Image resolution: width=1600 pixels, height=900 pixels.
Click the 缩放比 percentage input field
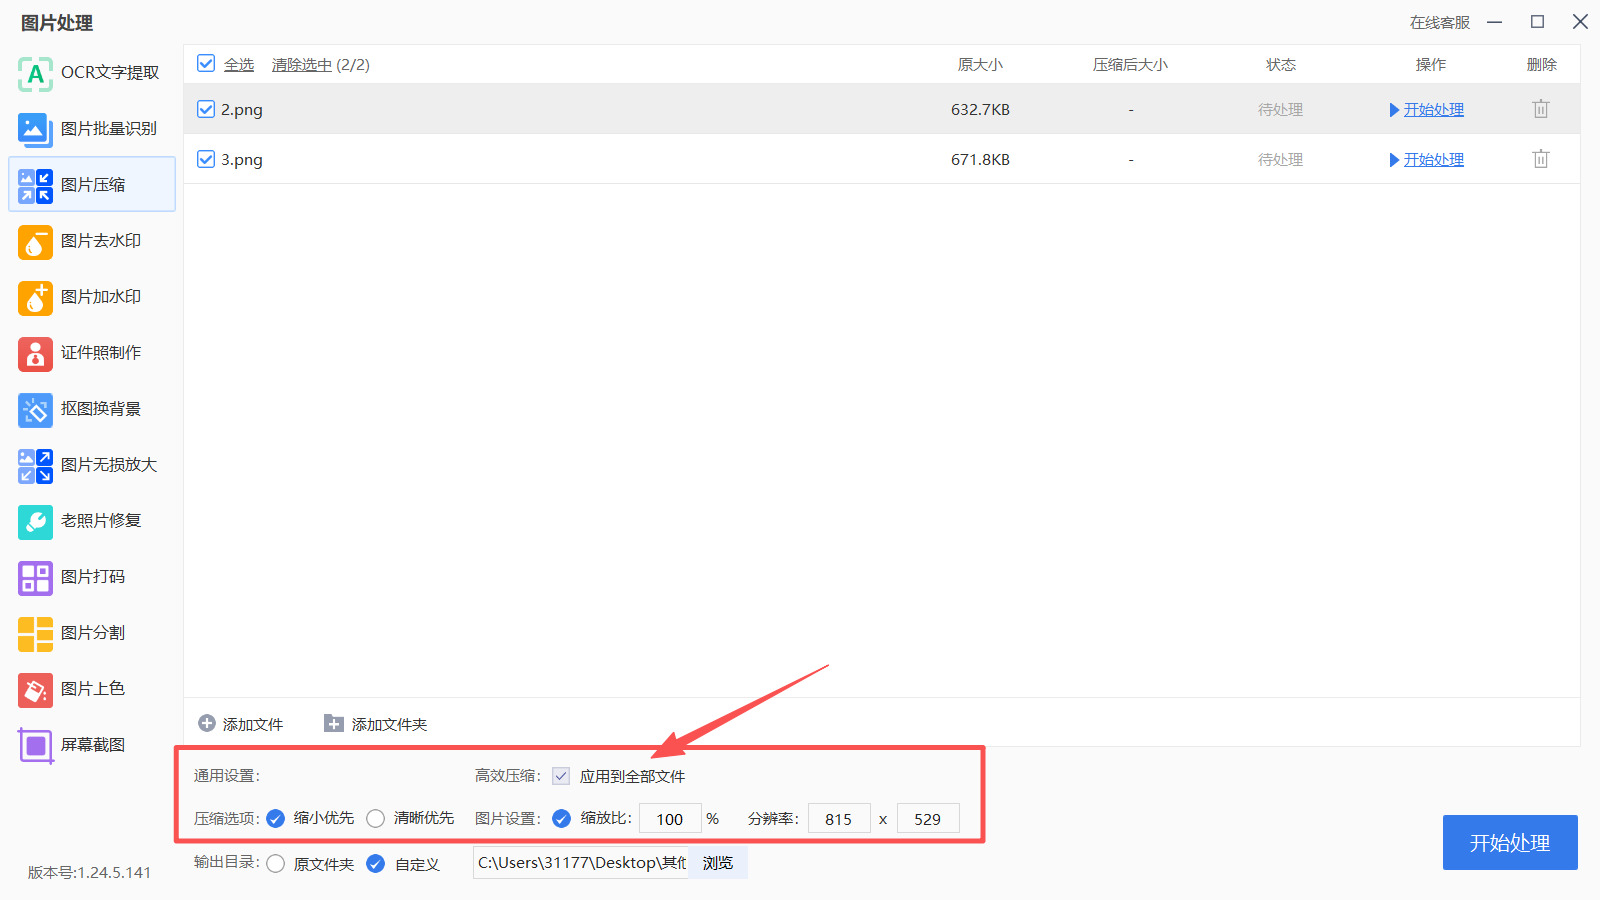[670, 819]
